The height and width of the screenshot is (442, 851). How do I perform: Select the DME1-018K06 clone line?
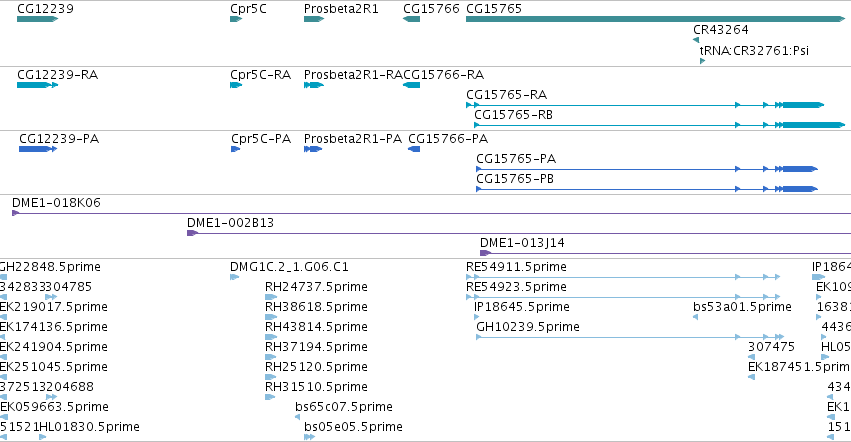[x=431, y=213]
